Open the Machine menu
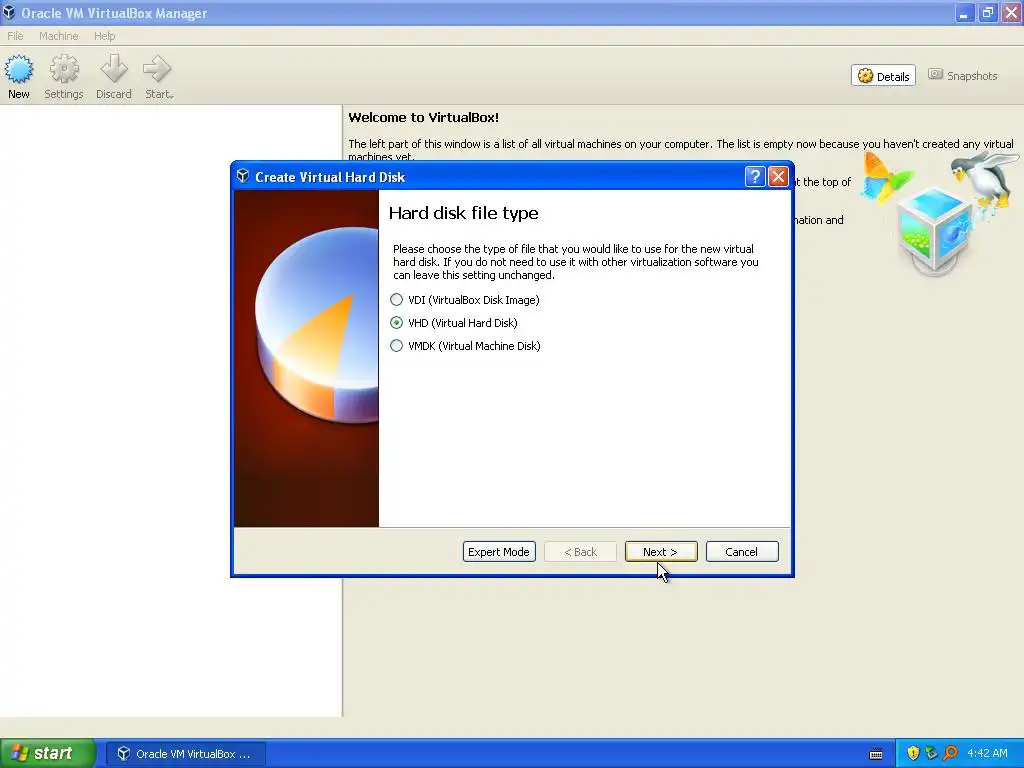 (x=58, y=36)
